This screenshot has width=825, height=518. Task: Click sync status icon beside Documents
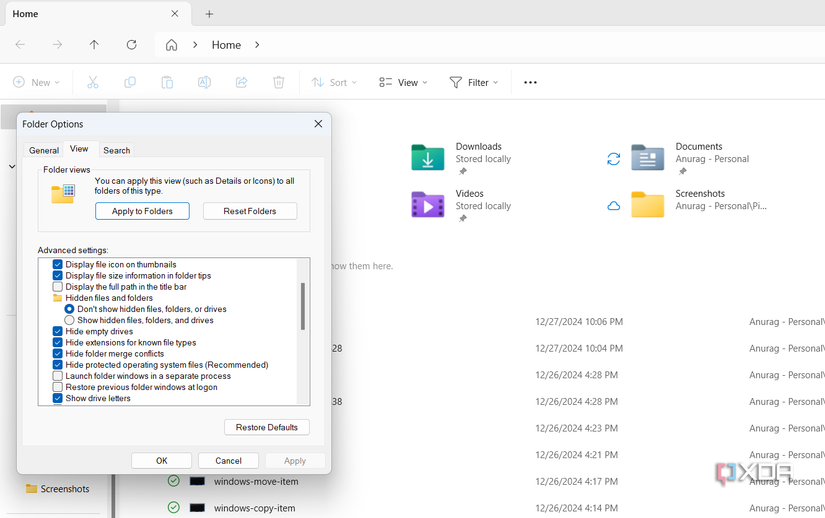[x=613, y=159]
